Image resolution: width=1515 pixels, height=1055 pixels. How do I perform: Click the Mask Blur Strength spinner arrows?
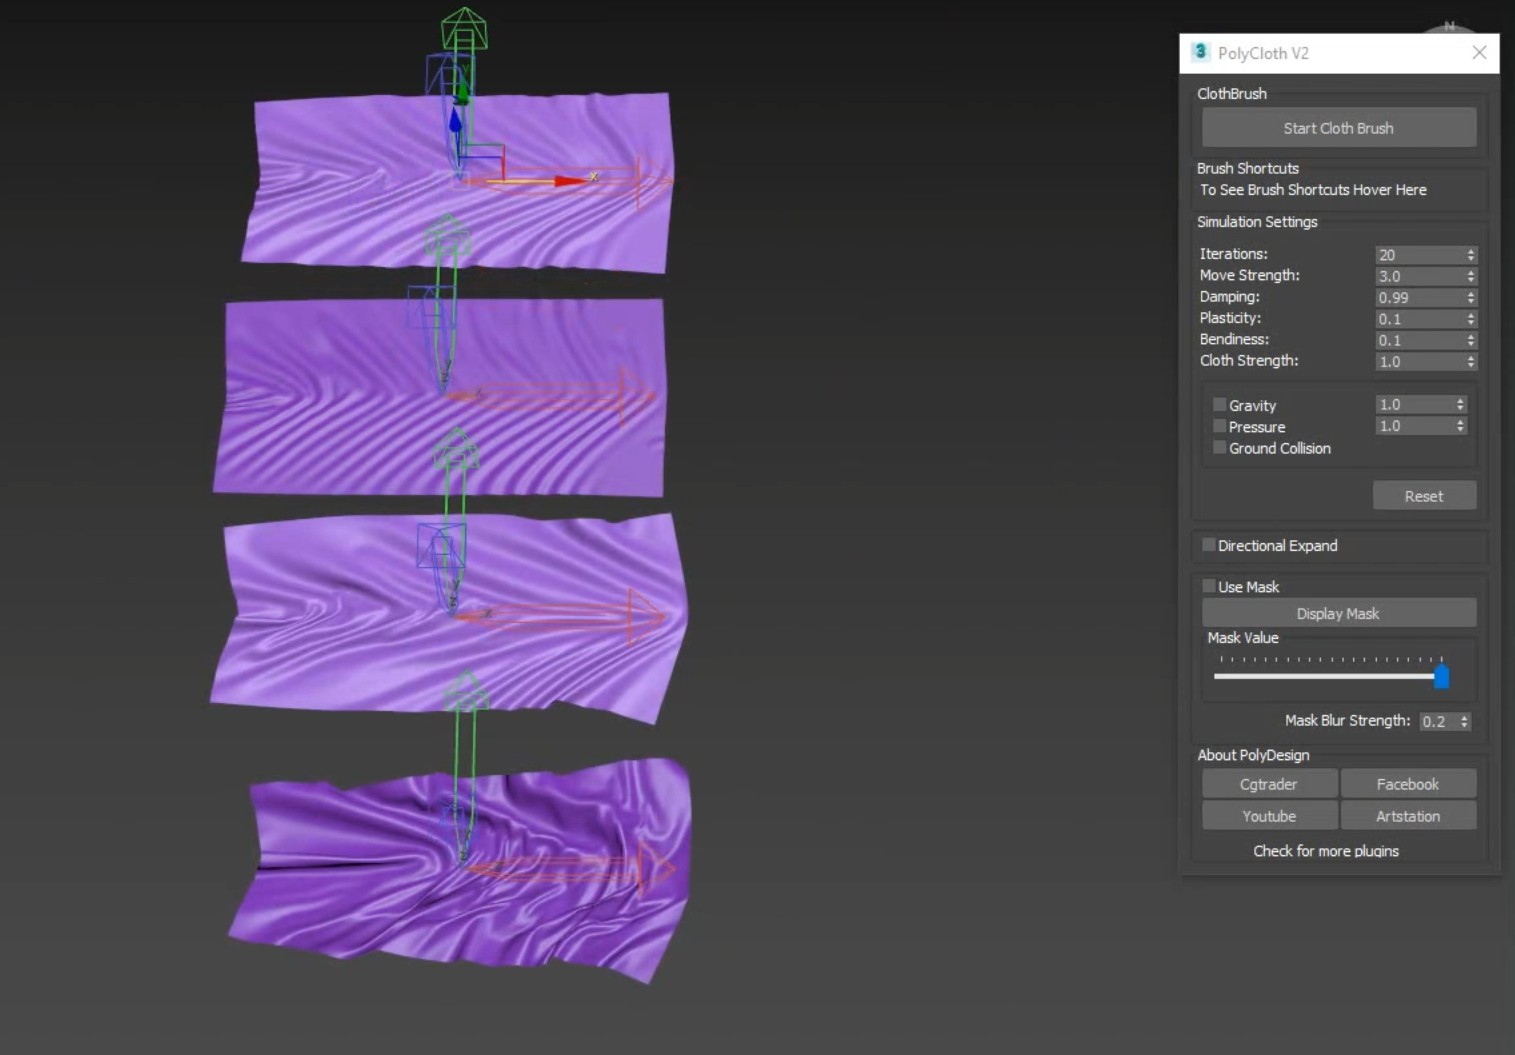1464,721
